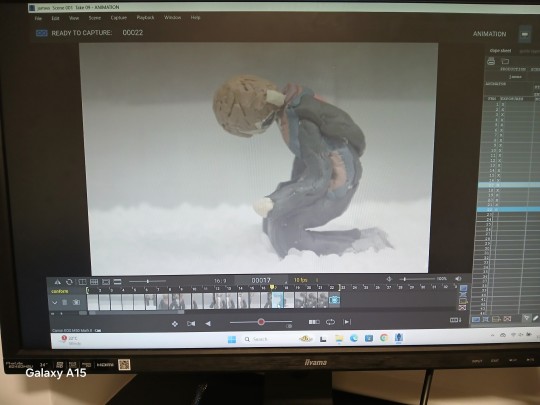Toggle the short play segmented-bar icon
This screenshot has height=405, width=540.
pyautogui.click(x=314, y=322)
